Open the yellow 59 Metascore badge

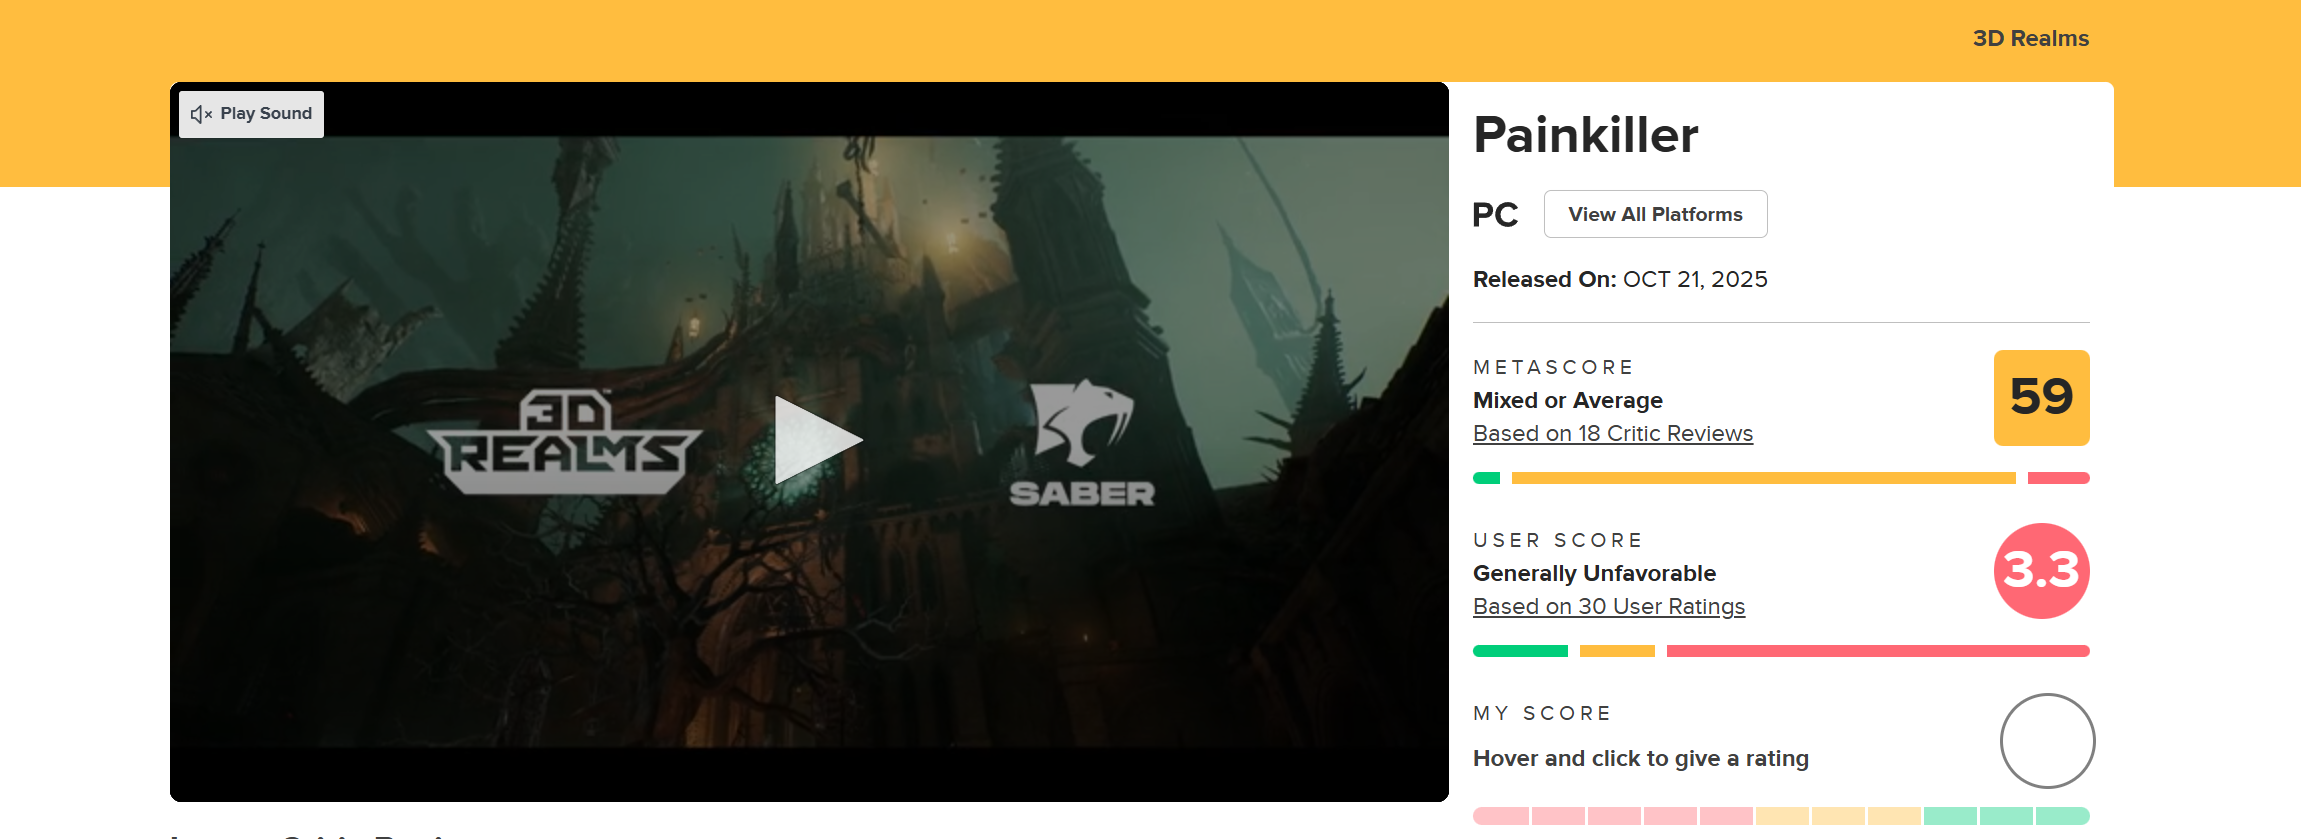click(x=2041, y=397)
